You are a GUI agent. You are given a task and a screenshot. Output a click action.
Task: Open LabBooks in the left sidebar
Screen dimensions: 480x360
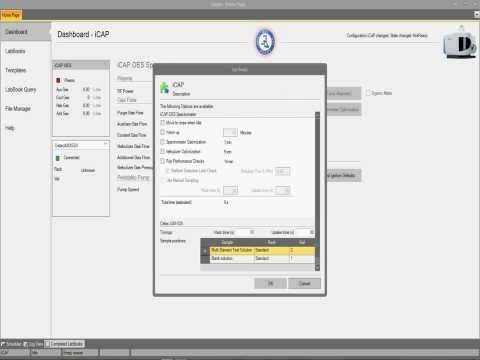tap(15, 51)
